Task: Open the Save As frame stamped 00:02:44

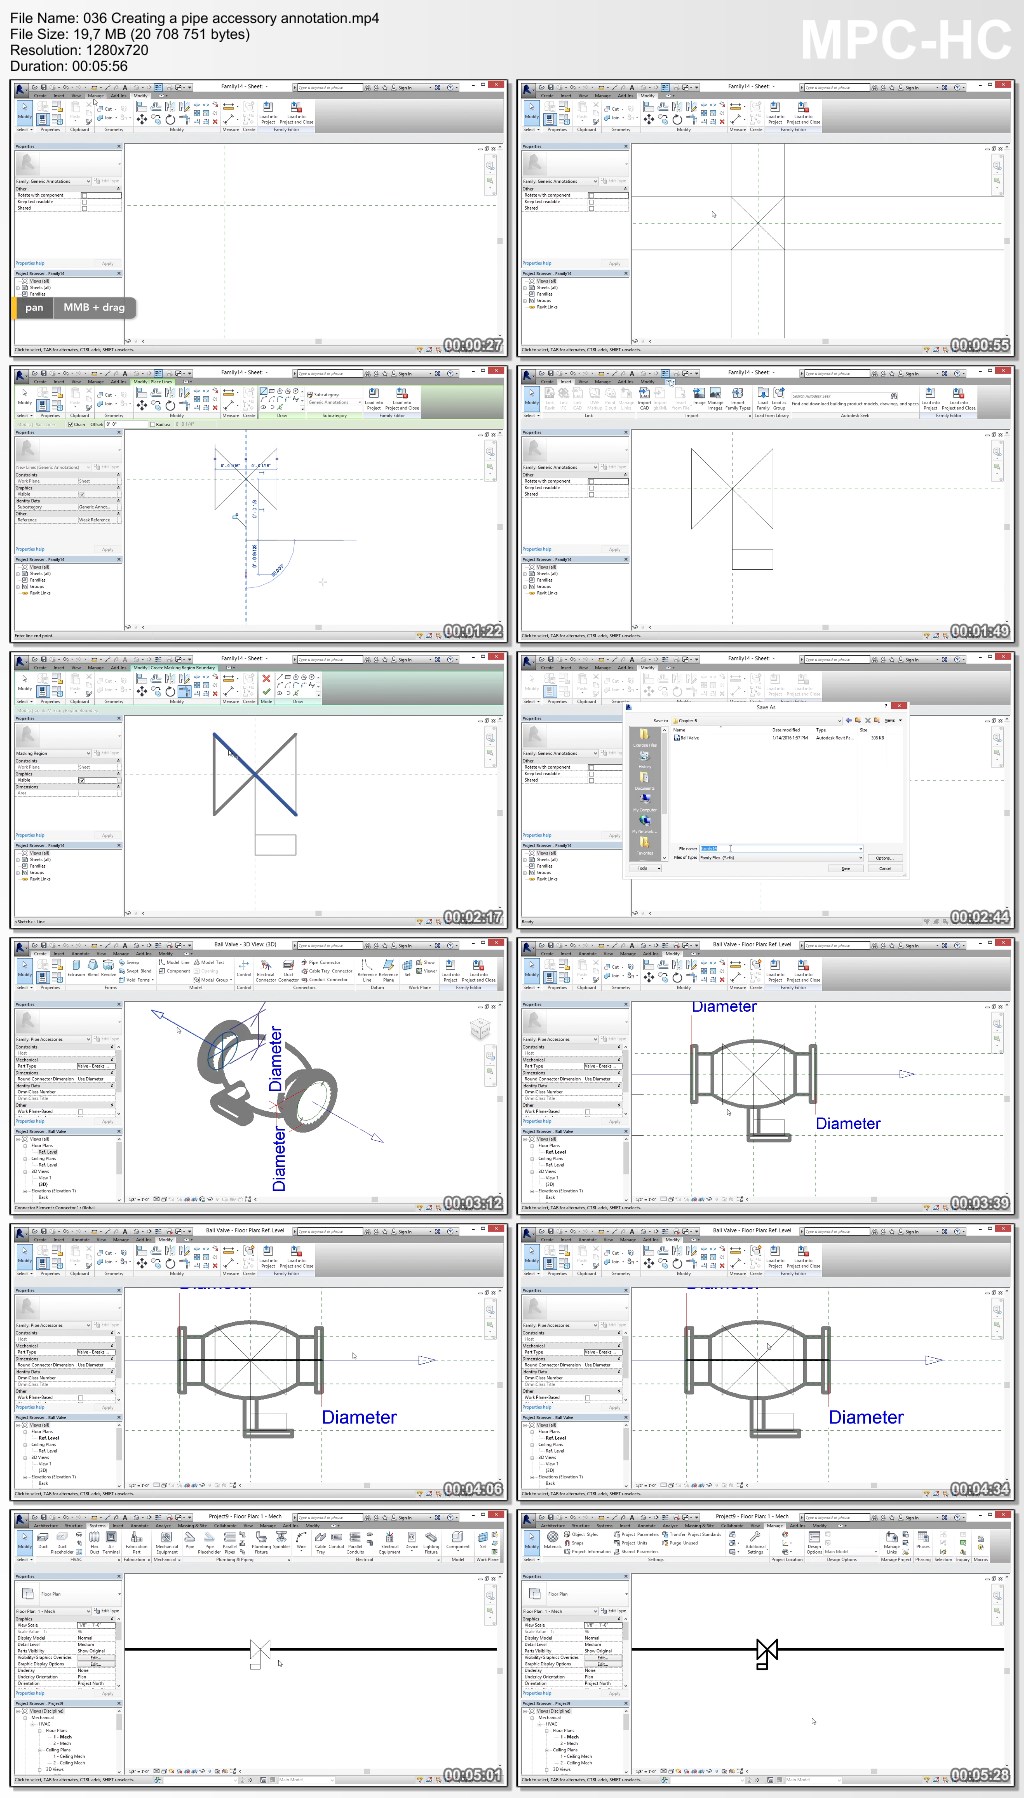Action: (767, 790)
